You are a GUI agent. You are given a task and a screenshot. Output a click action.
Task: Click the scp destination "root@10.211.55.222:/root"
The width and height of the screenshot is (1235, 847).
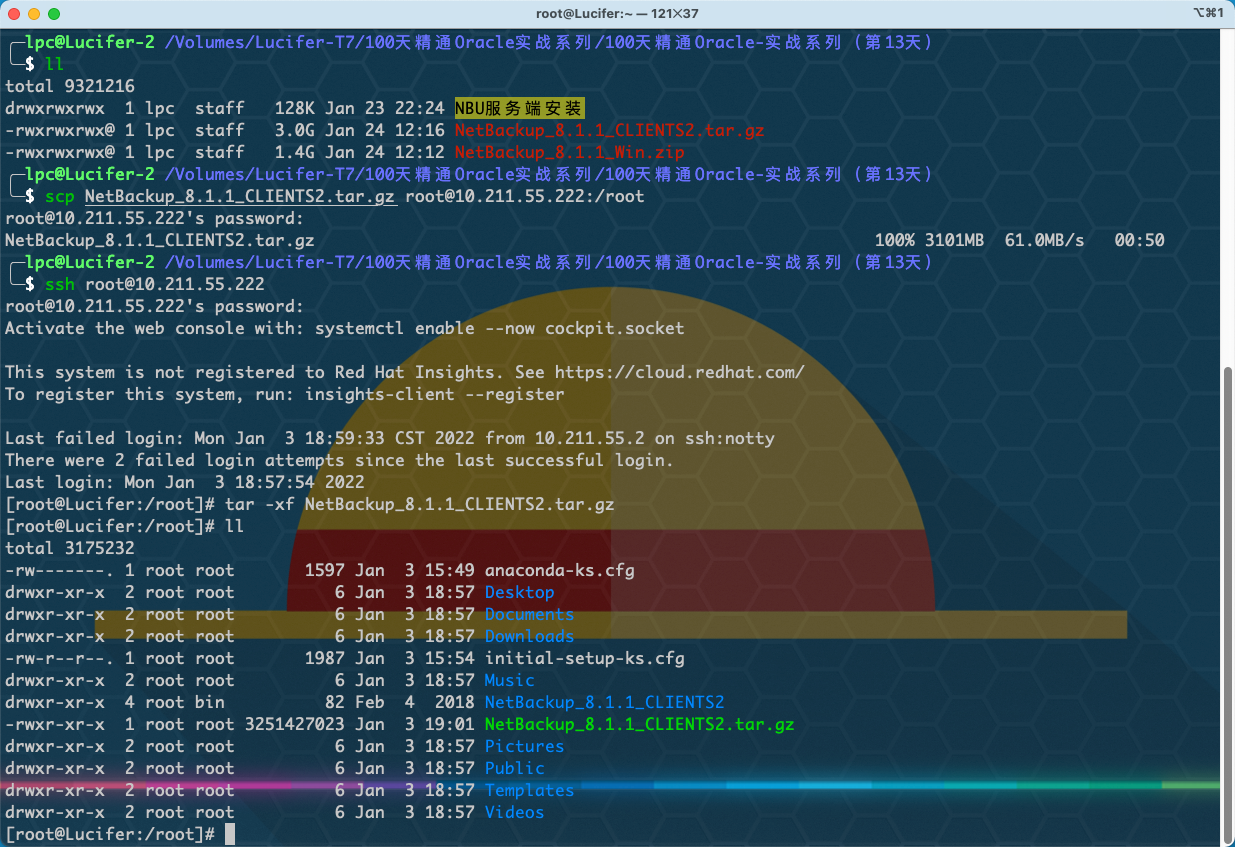tap(525, 196)
